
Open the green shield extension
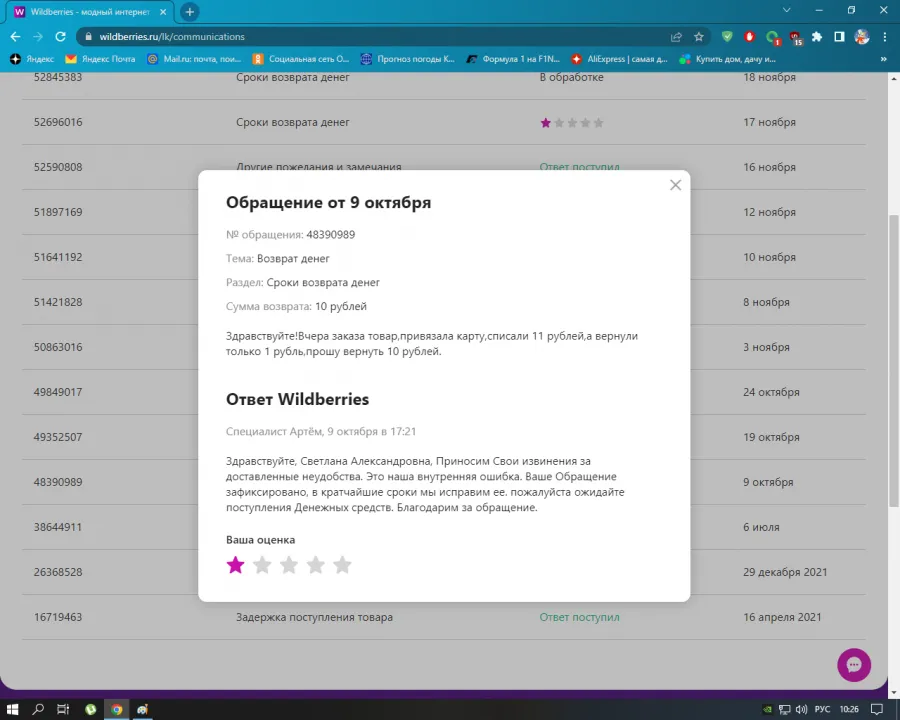727,37
